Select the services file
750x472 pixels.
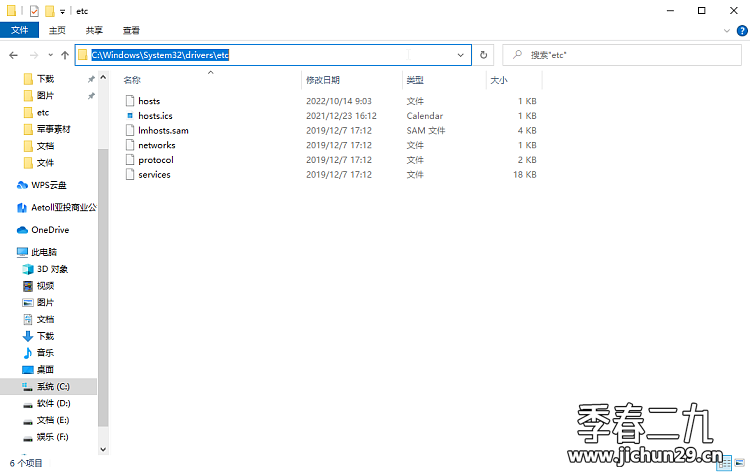point(154,175)
